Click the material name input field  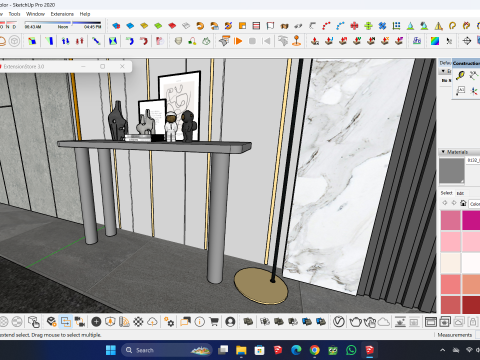[473, 160]
